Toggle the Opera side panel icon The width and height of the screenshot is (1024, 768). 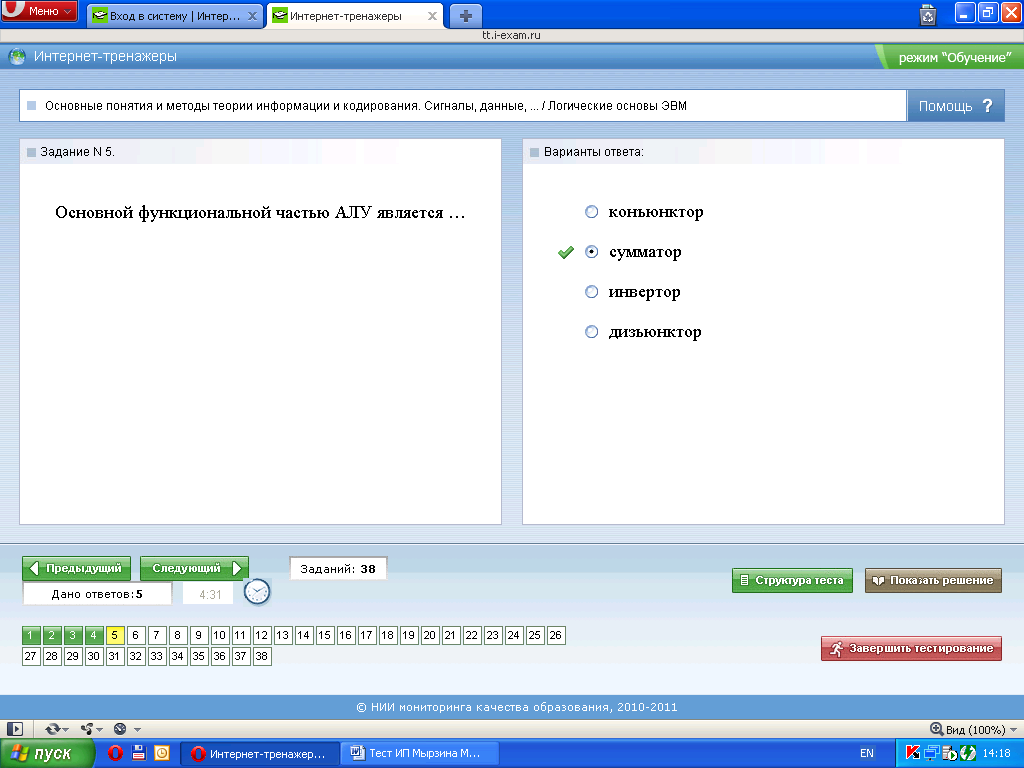click(14, 729)
